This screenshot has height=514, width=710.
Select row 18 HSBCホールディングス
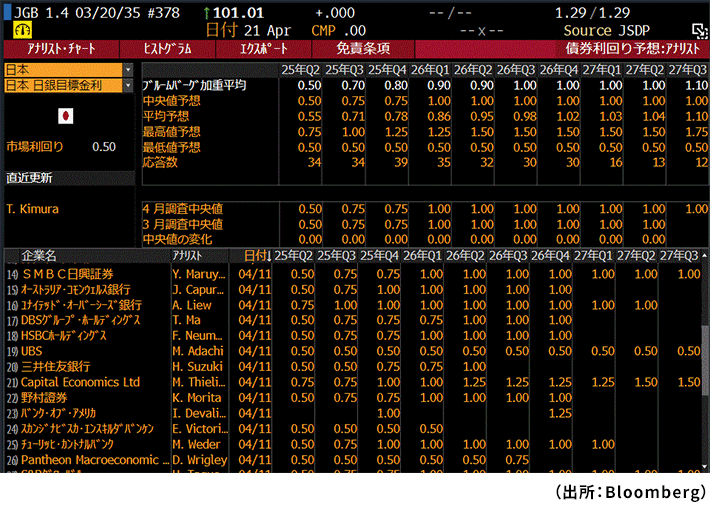[352, 336]
